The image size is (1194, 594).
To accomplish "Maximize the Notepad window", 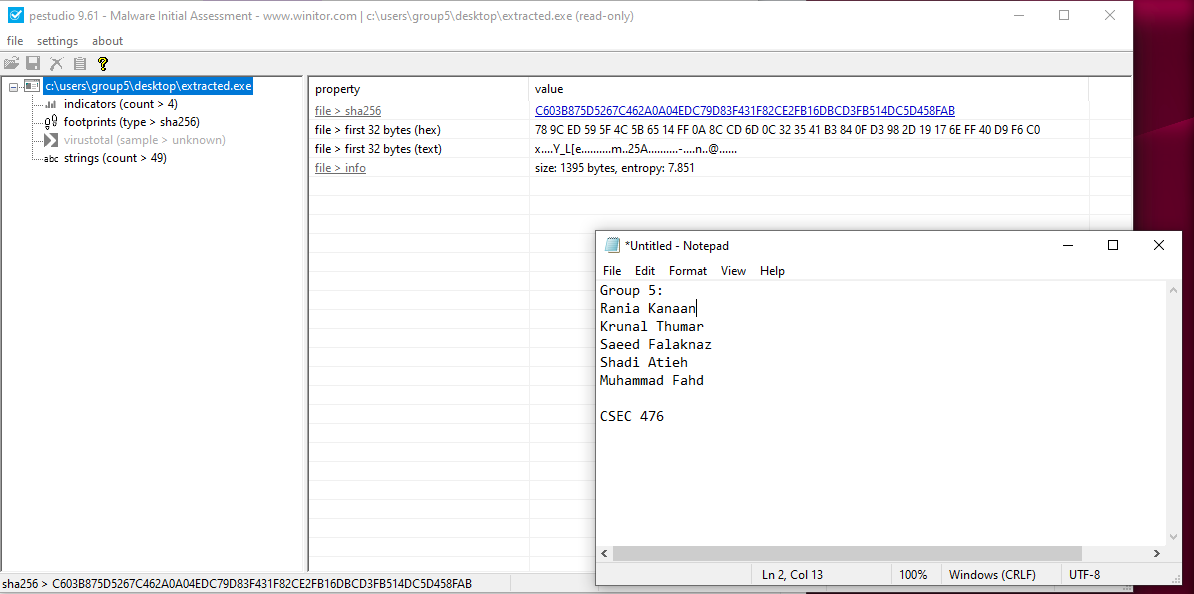I will coord(1113,245).
